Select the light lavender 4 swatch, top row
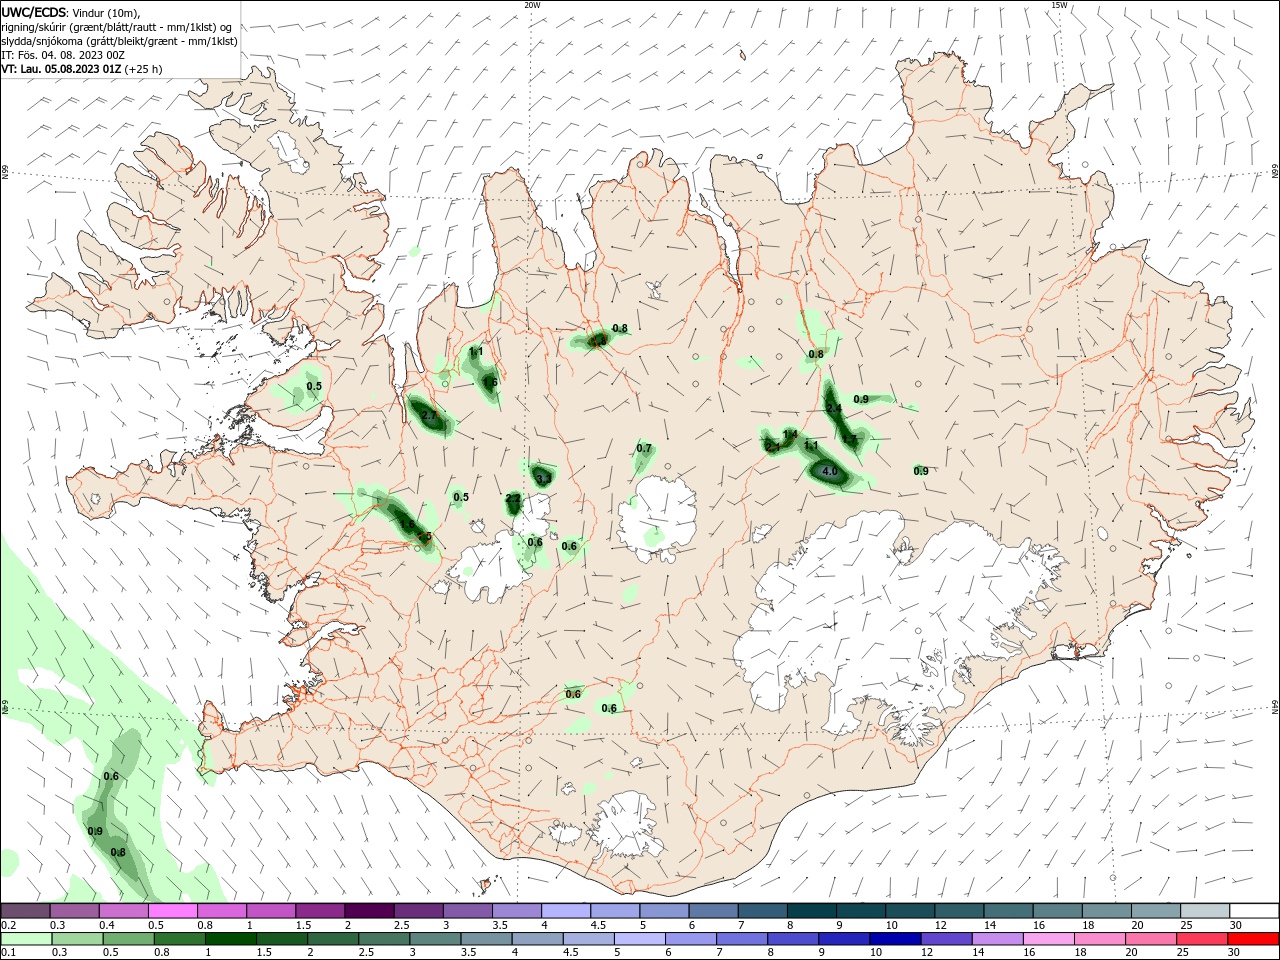The height and width of the screenshot is (960, 1280). 565,911
